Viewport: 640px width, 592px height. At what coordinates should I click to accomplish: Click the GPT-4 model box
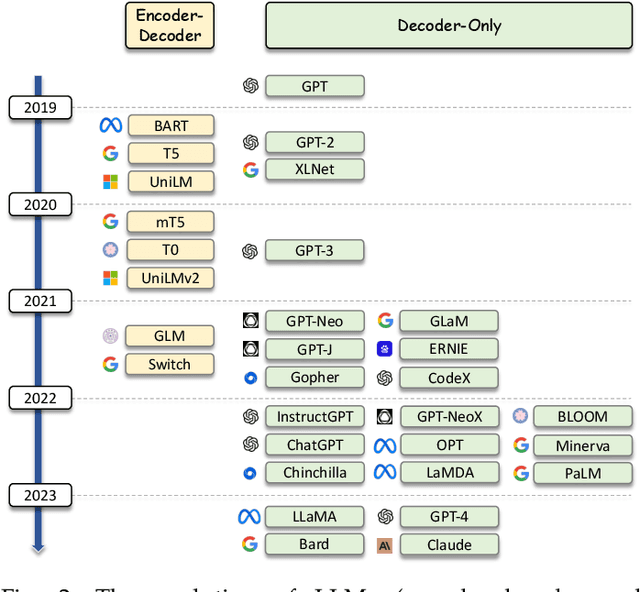(448, 517)
